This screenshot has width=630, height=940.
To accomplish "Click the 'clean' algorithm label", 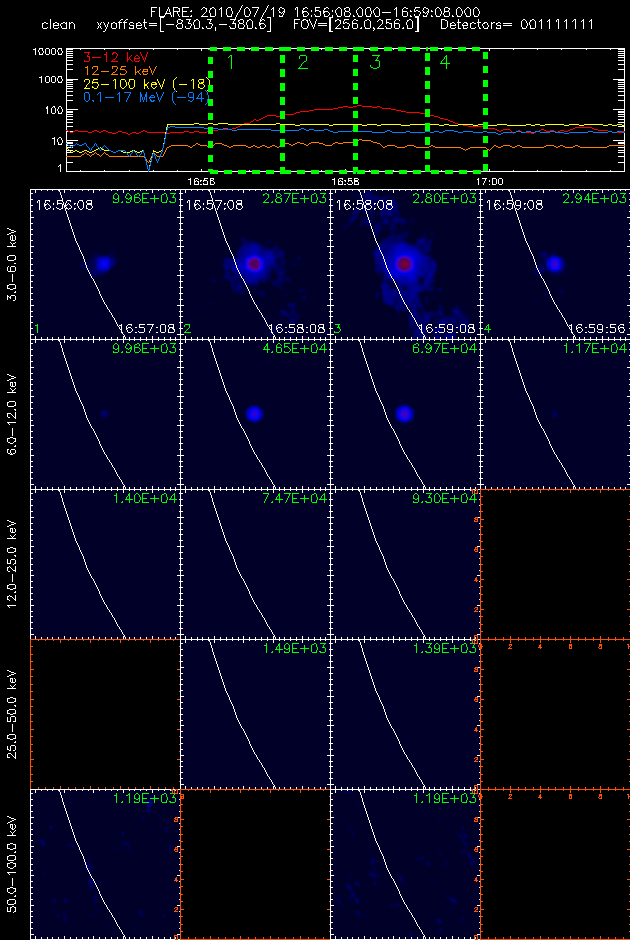I will click(59, 26).
